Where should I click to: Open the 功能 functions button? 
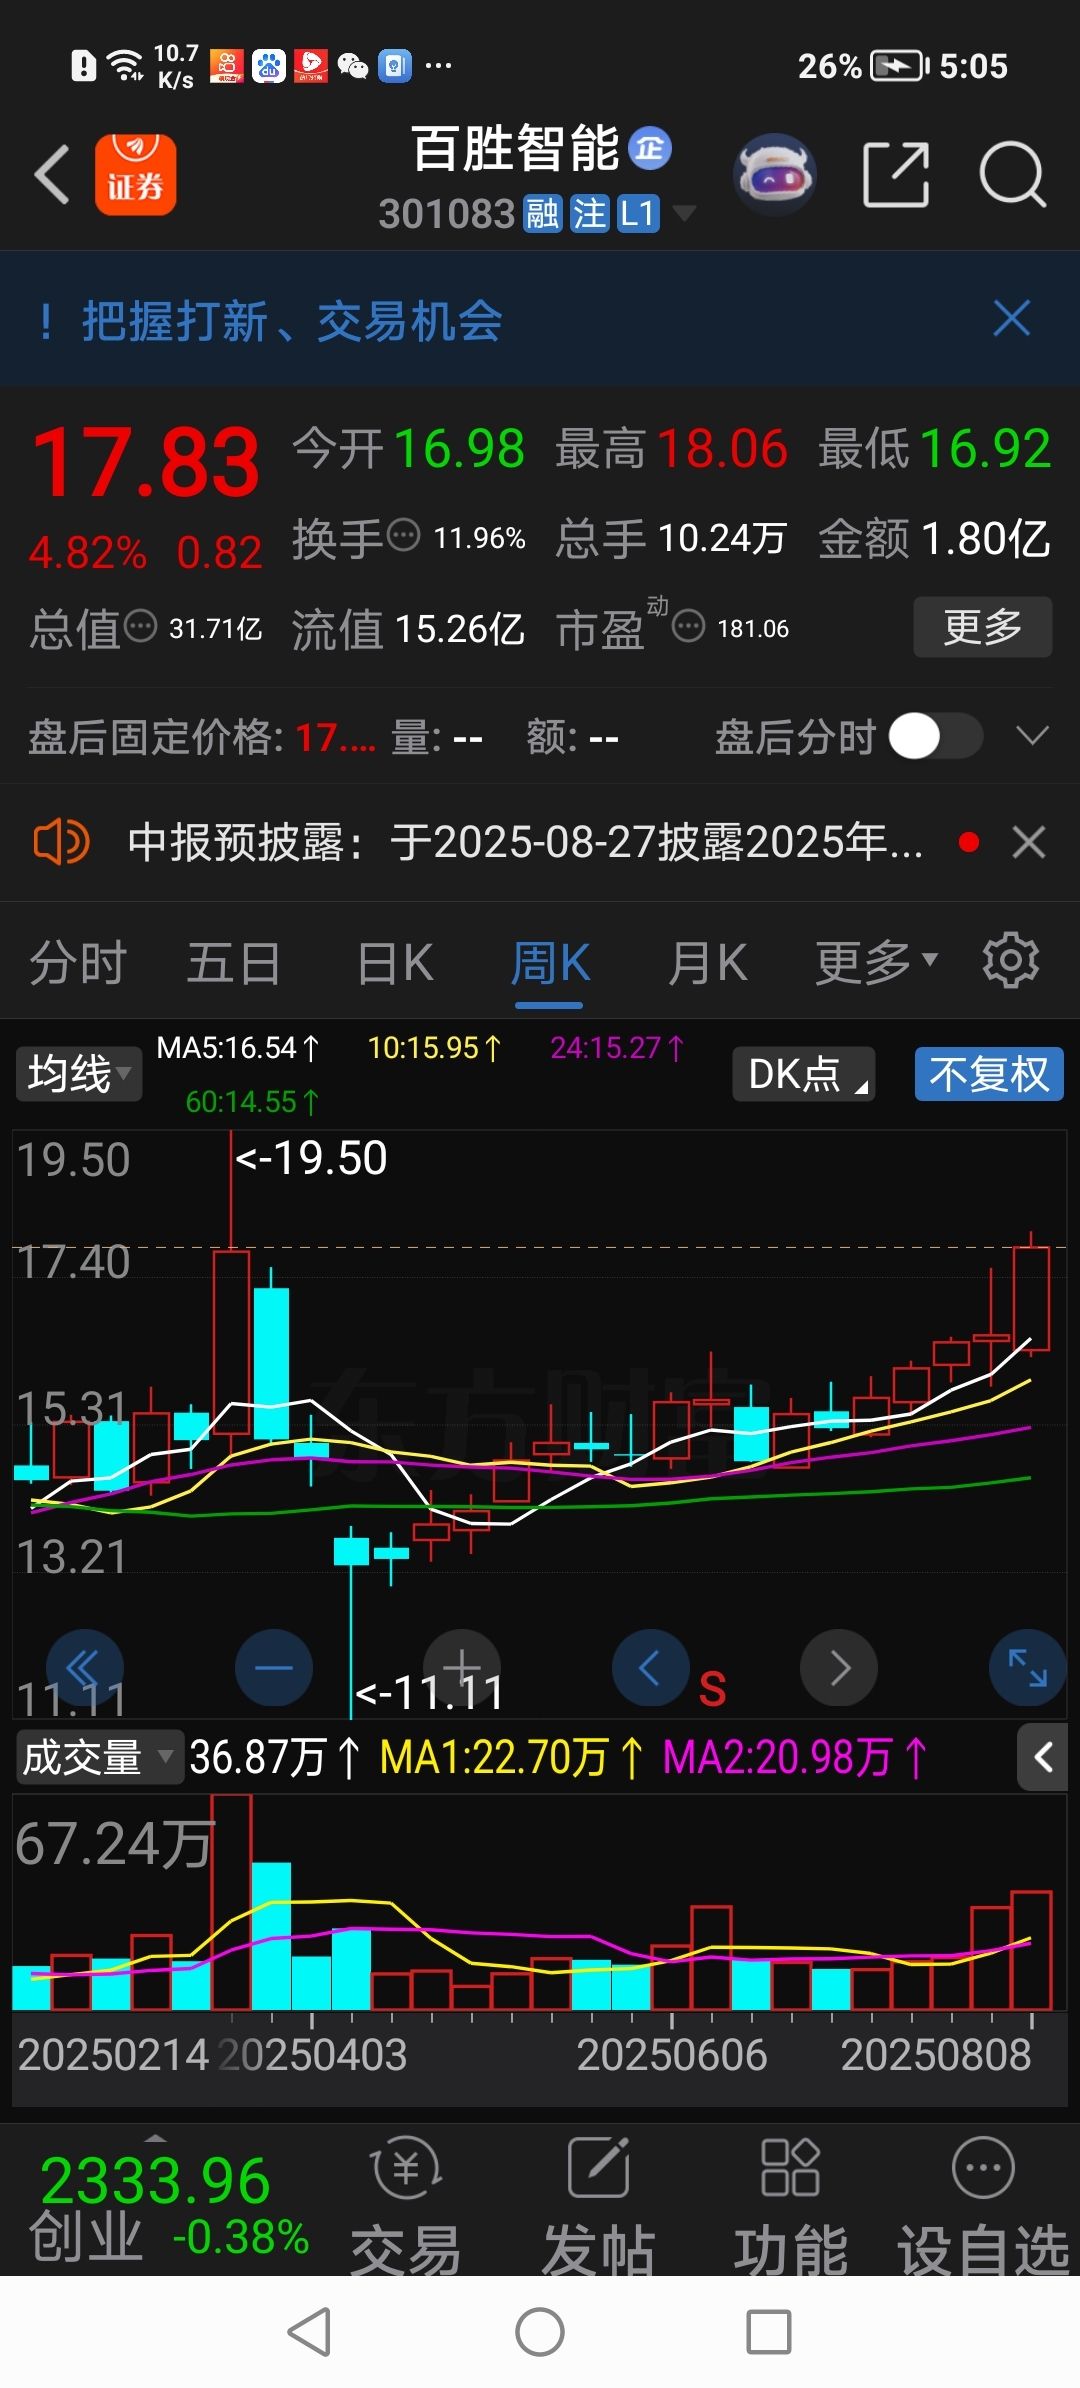tap(790, 2208)
